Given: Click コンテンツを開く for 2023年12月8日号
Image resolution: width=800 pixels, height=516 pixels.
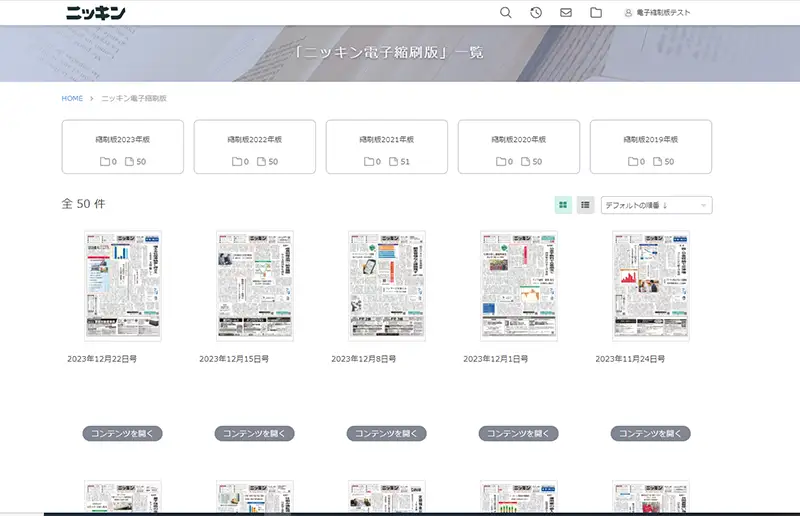Looking at the screenshot, I should coord(387,434).
